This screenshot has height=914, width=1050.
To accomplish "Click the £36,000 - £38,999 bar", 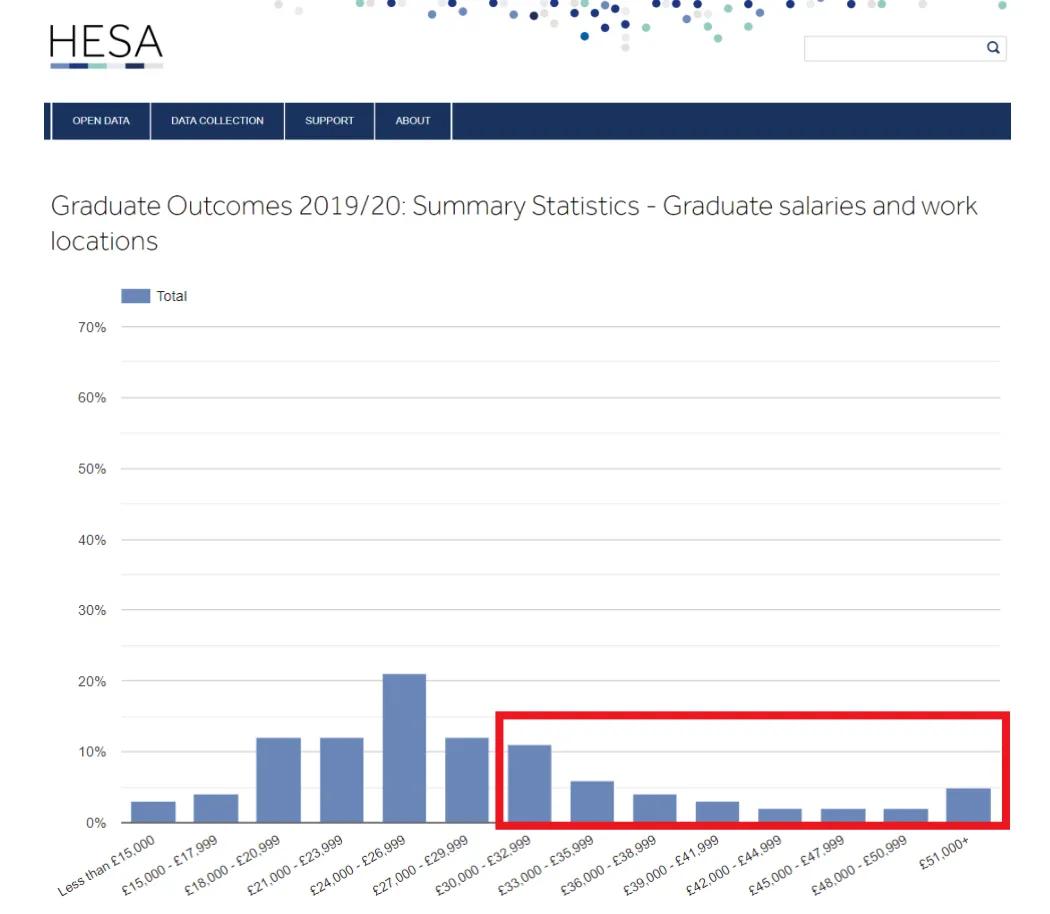I will coord(655,808).
